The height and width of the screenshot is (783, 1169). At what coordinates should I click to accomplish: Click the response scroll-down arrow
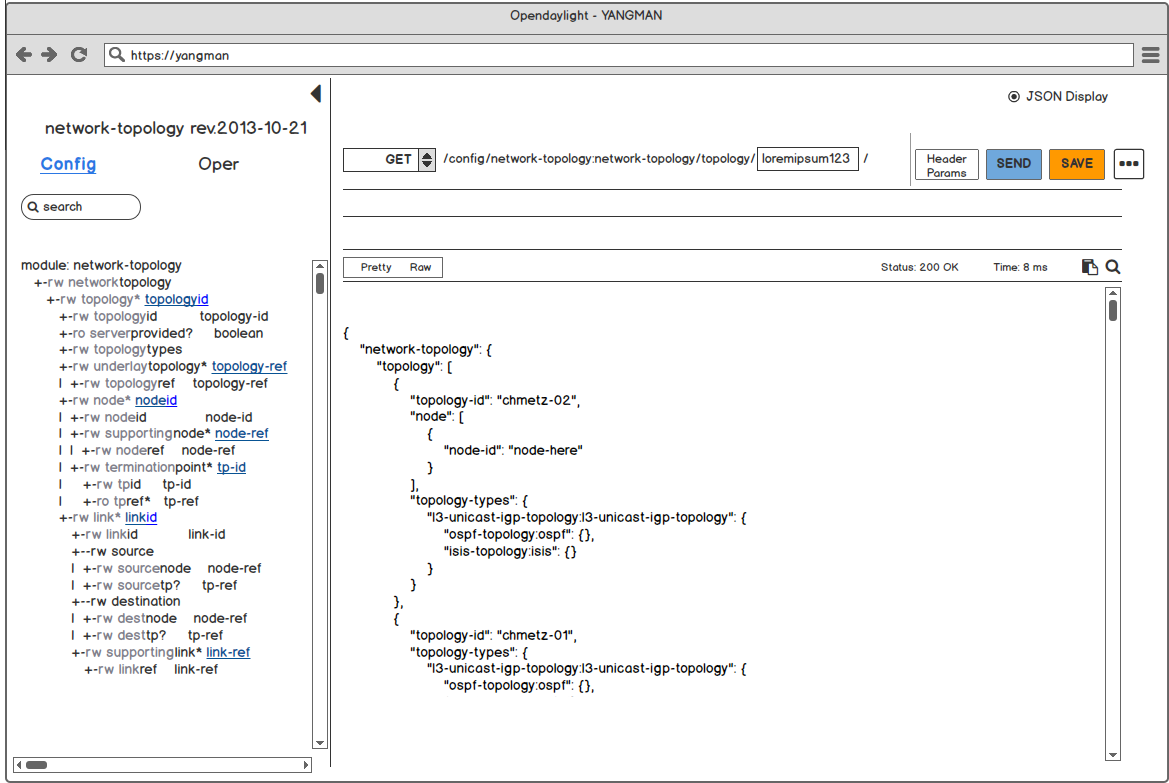click(1112, 755)
